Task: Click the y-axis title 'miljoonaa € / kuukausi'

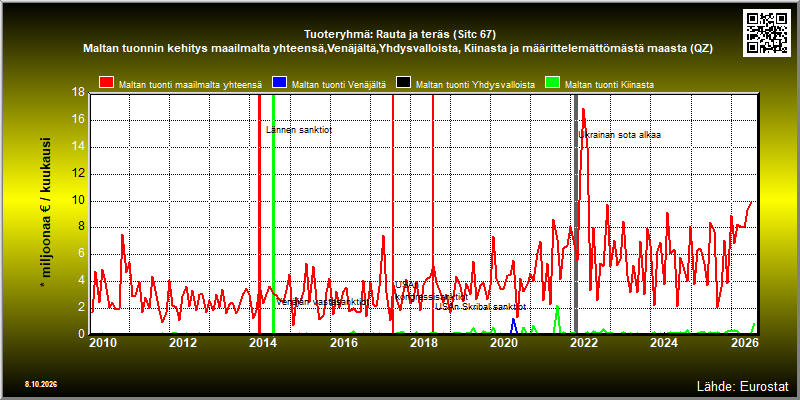Action: 46,213
